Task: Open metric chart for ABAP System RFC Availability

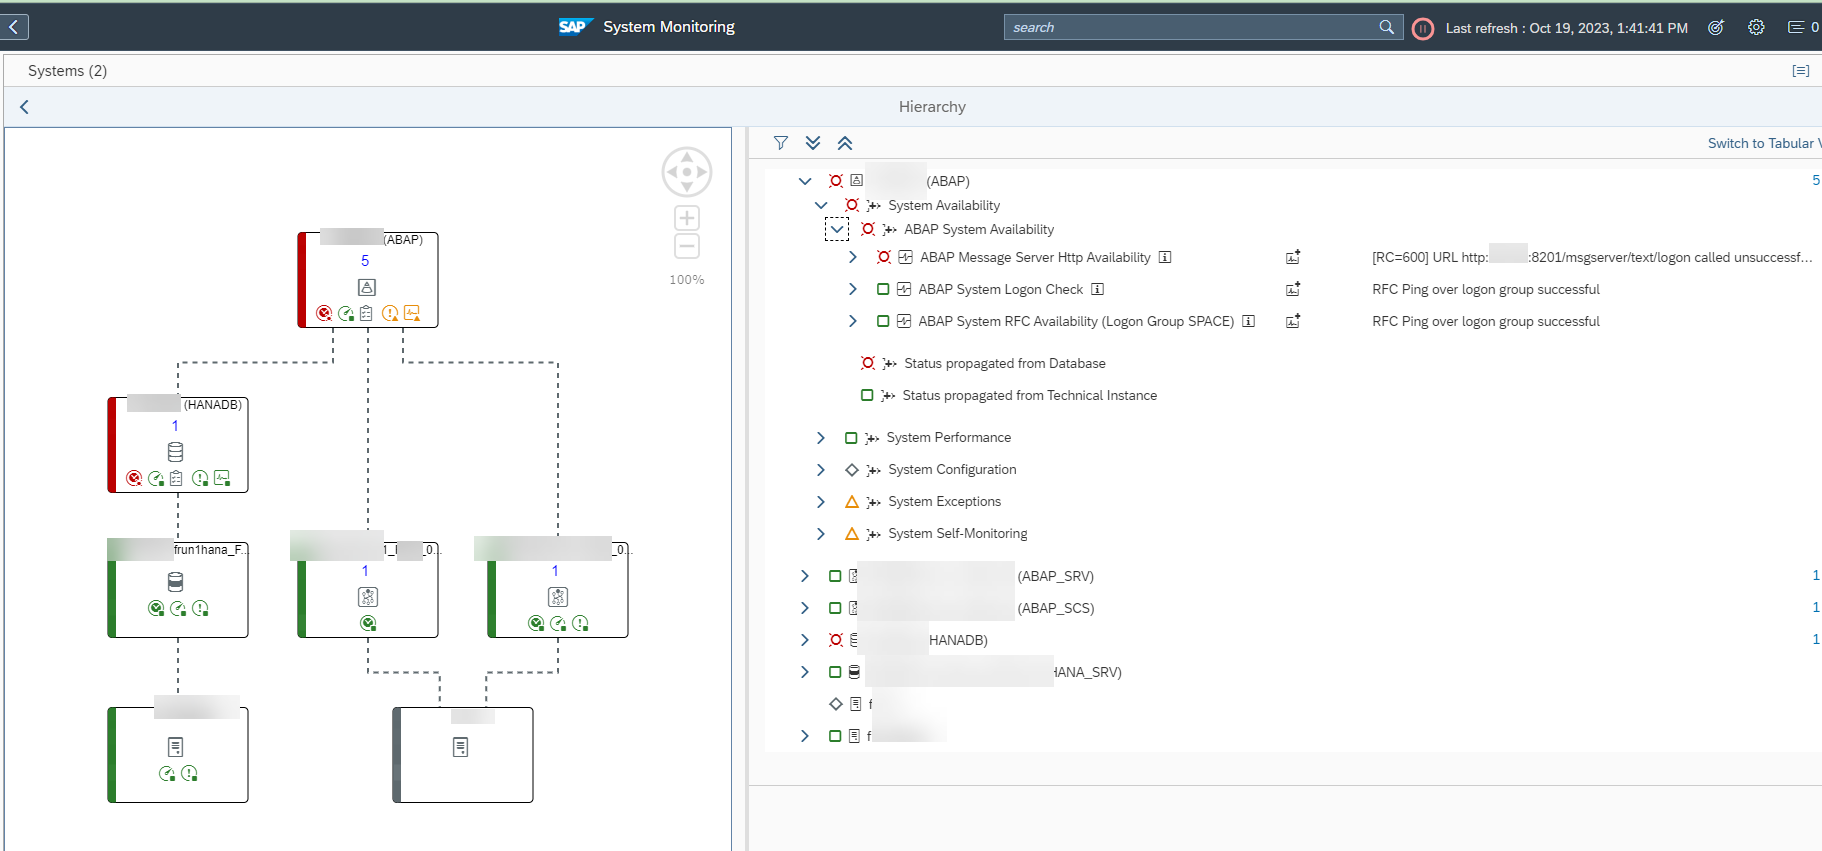Action: pos(1293,321)
